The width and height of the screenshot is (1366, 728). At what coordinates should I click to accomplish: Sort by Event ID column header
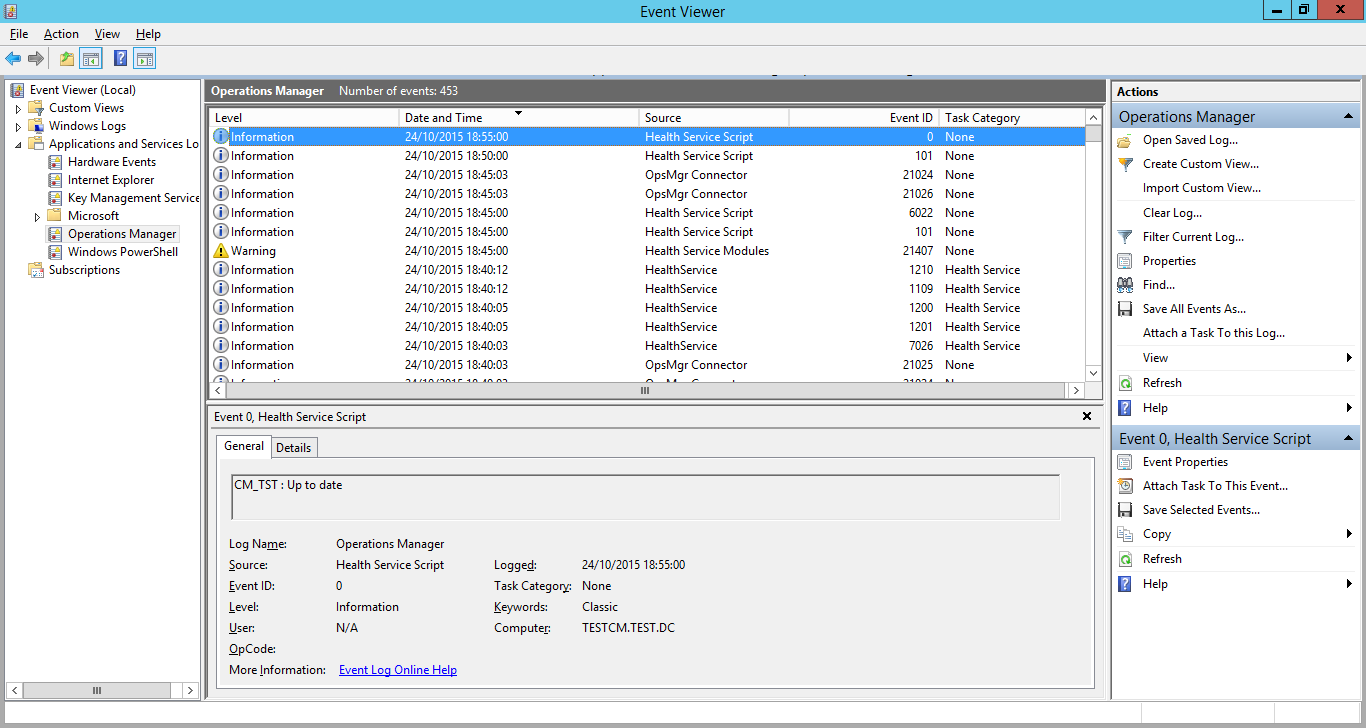click(x=864, y=118)
